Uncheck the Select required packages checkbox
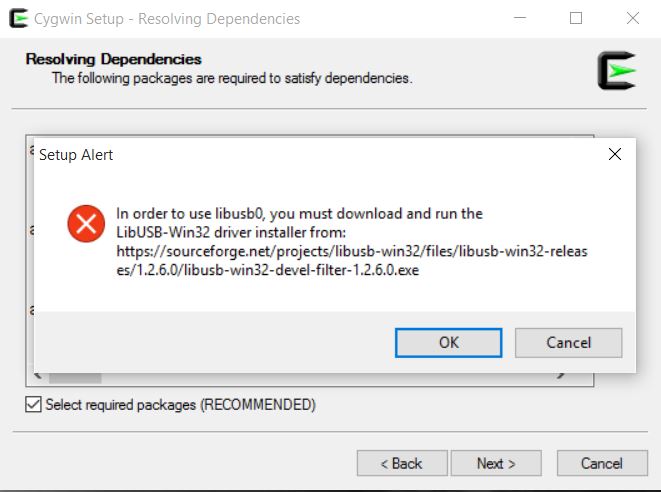The height and width of the screenshot is (492, 661). 33,404
